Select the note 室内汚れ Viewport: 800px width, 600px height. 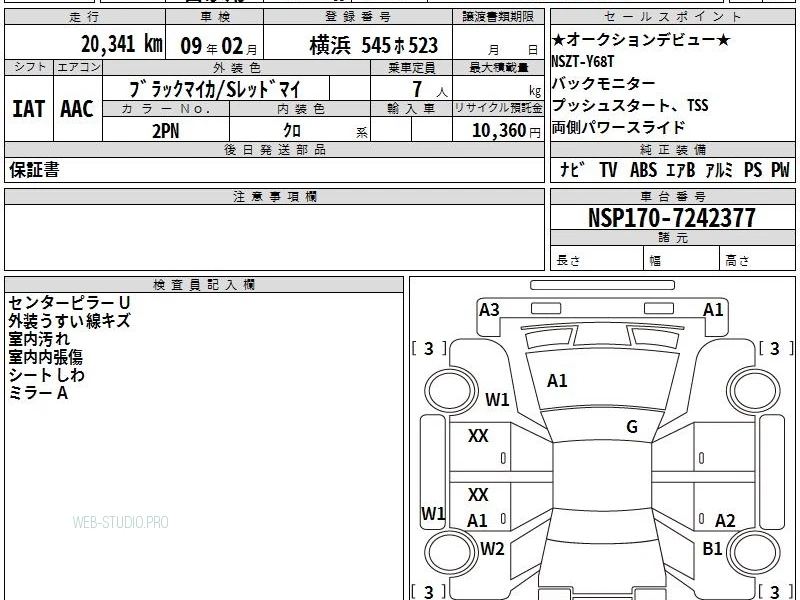point(39,339)
